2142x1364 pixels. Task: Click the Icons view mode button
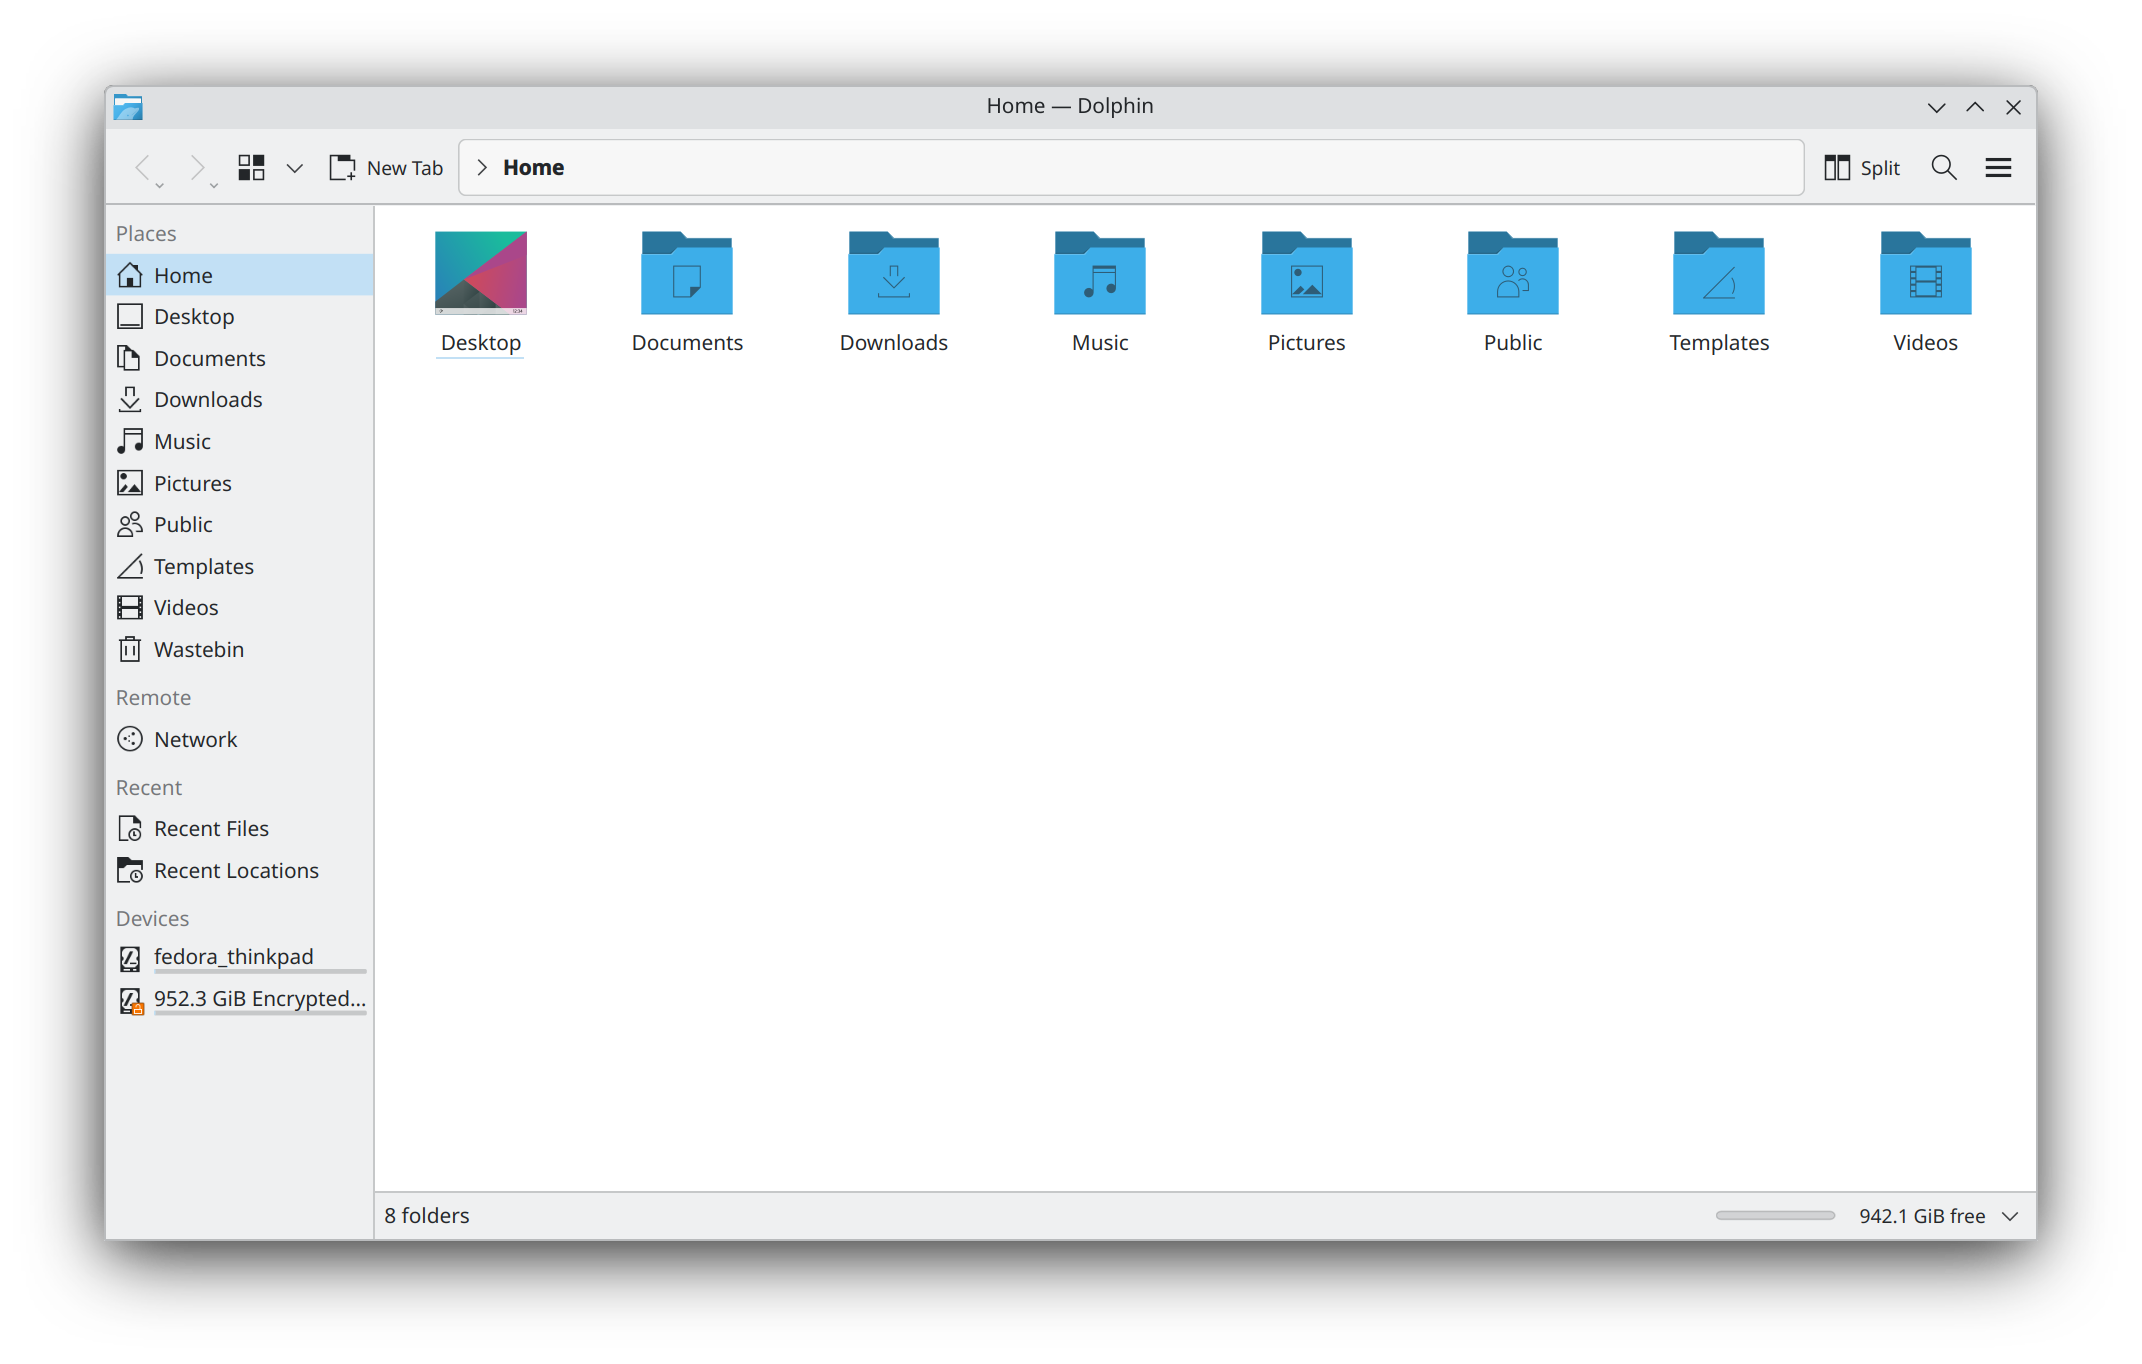point(251,167)
